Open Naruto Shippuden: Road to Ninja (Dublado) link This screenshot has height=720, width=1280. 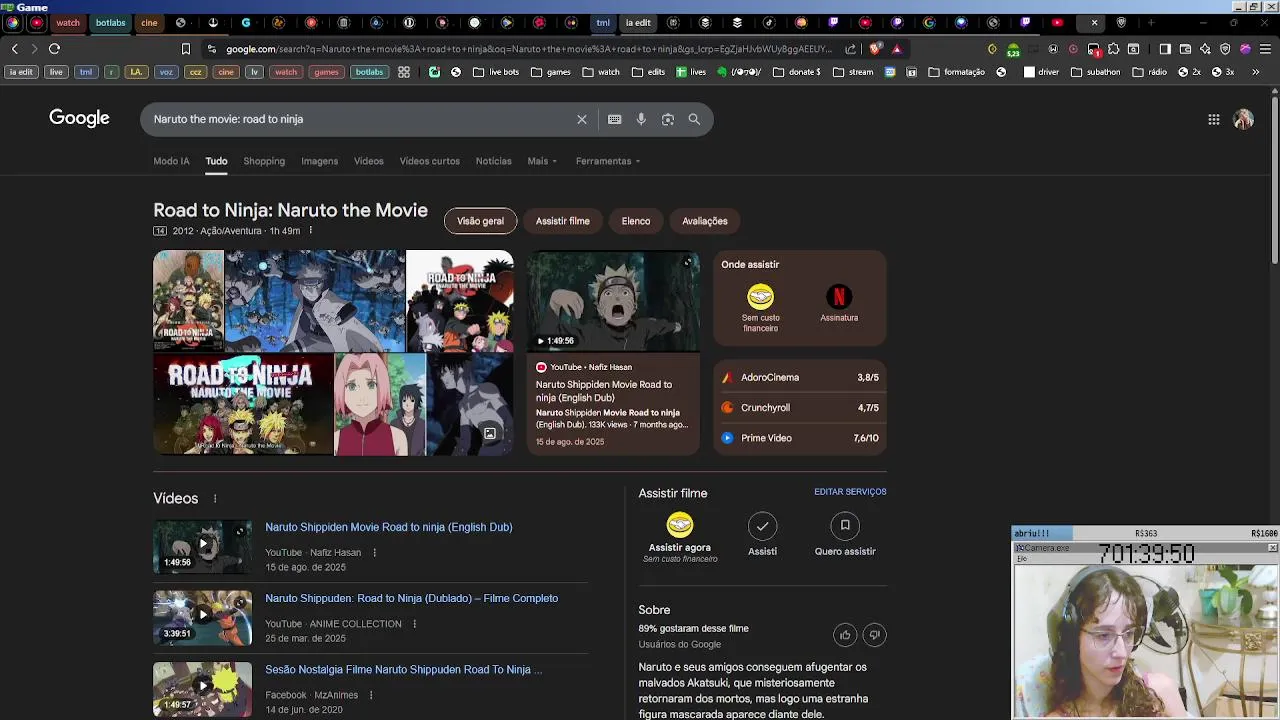411,598
